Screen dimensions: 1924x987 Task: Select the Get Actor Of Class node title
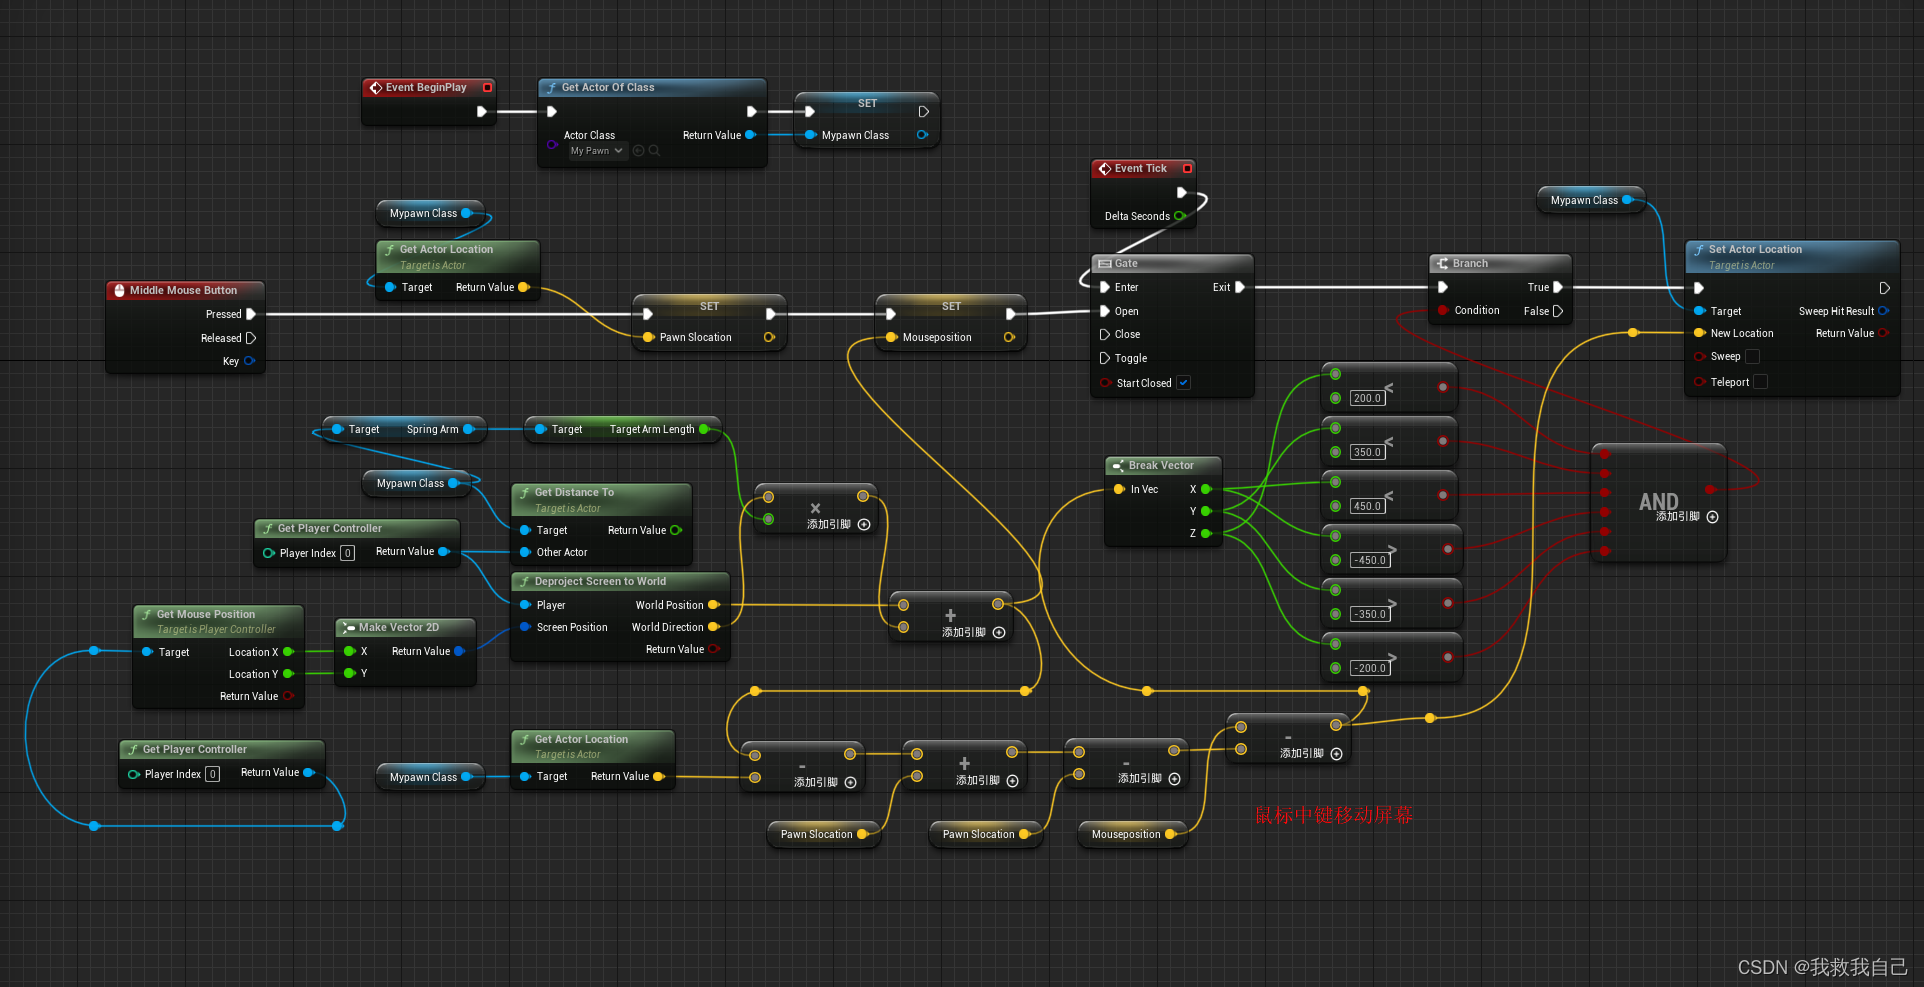pos(608,88)
